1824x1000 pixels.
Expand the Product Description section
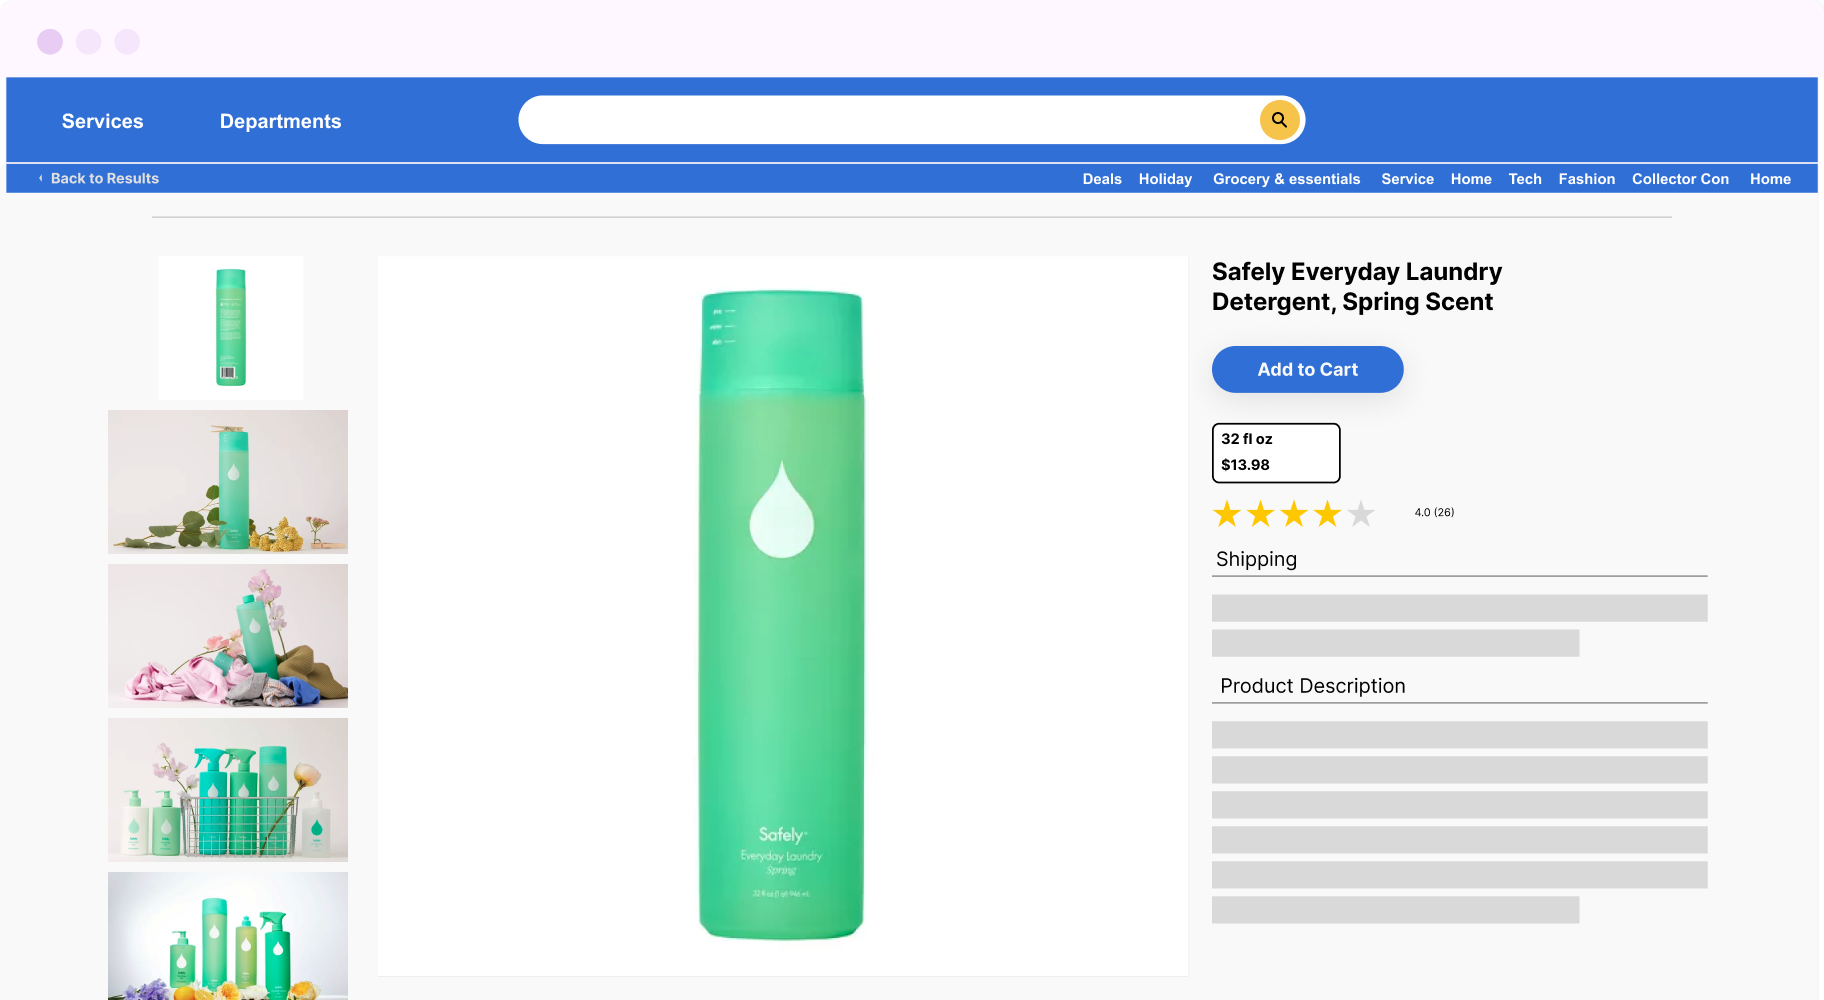click(1312, 686)
